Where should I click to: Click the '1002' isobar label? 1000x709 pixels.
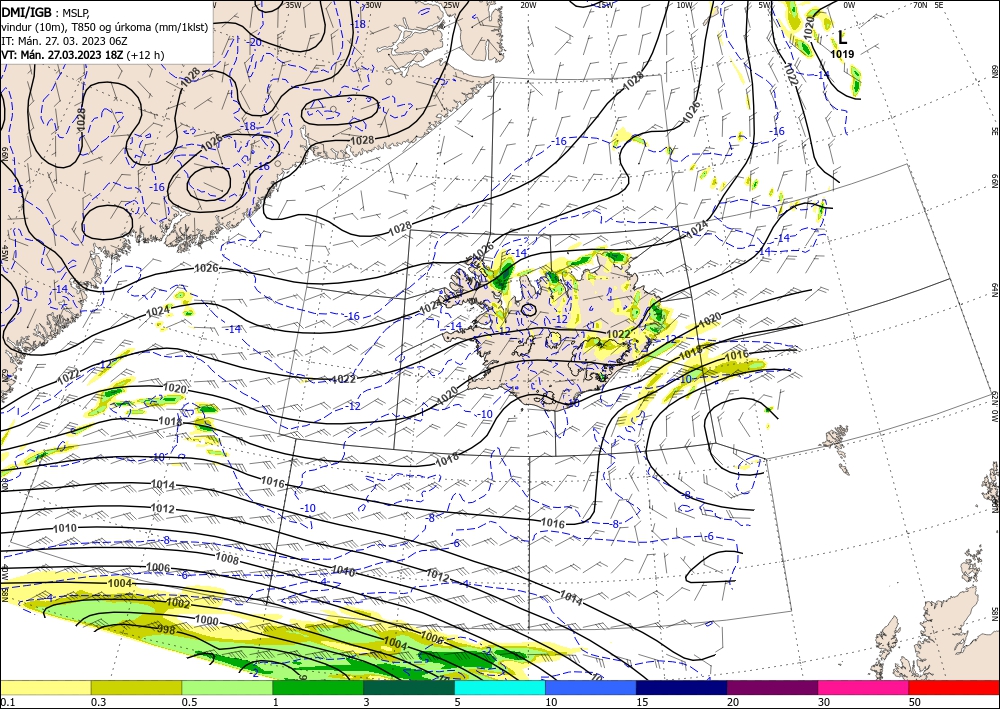click(178, 604)
